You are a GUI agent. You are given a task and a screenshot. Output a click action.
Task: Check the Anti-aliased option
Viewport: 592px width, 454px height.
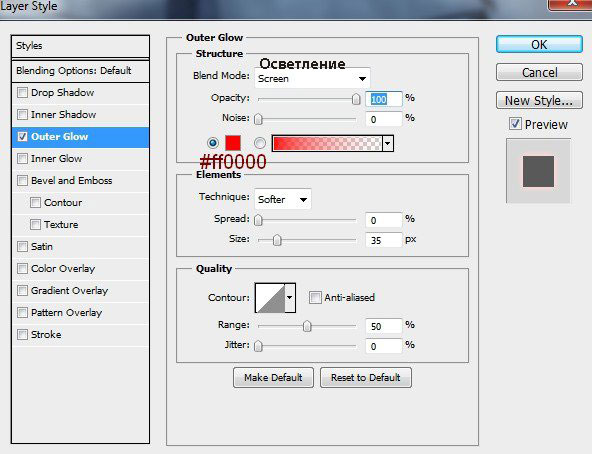point(315,297)
